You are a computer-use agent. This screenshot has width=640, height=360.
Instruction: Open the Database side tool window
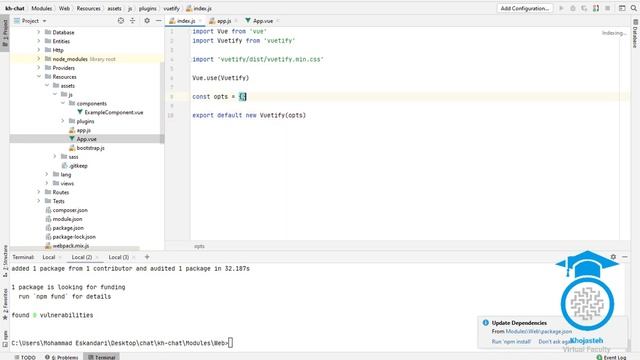pyautogui.click(x=635, y=33)
